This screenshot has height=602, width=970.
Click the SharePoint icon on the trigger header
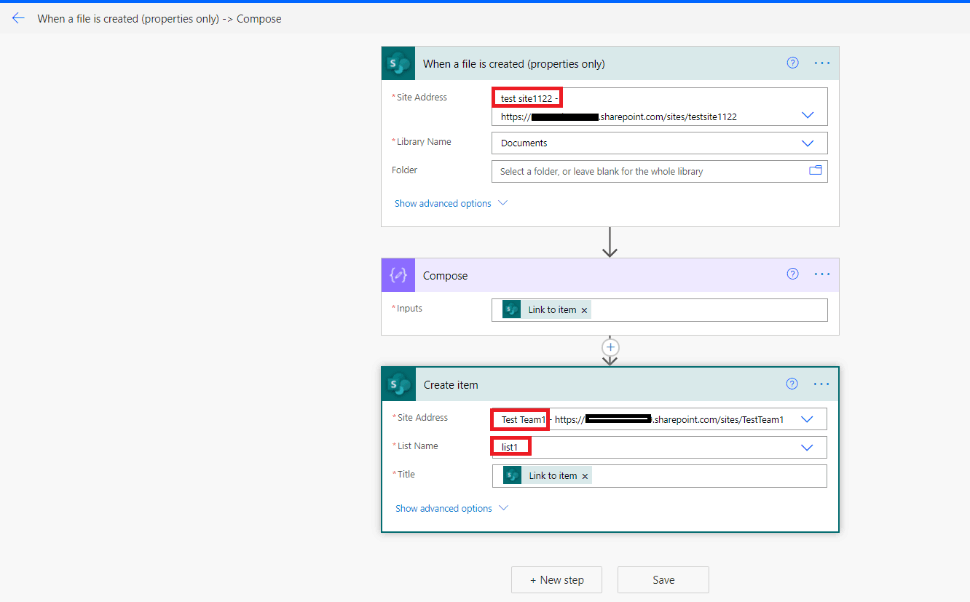pos(398,63)
